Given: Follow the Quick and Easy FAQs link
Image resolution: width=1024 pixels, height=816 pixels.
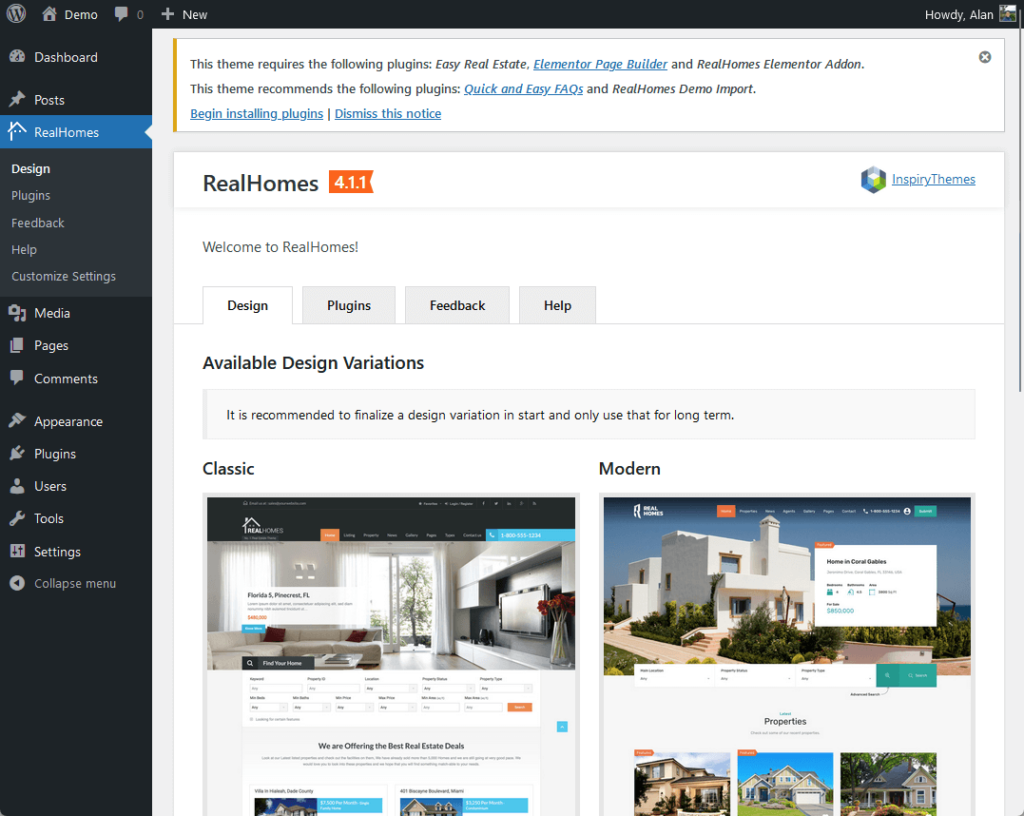Looking at the screenshot, I should (523, 89).
